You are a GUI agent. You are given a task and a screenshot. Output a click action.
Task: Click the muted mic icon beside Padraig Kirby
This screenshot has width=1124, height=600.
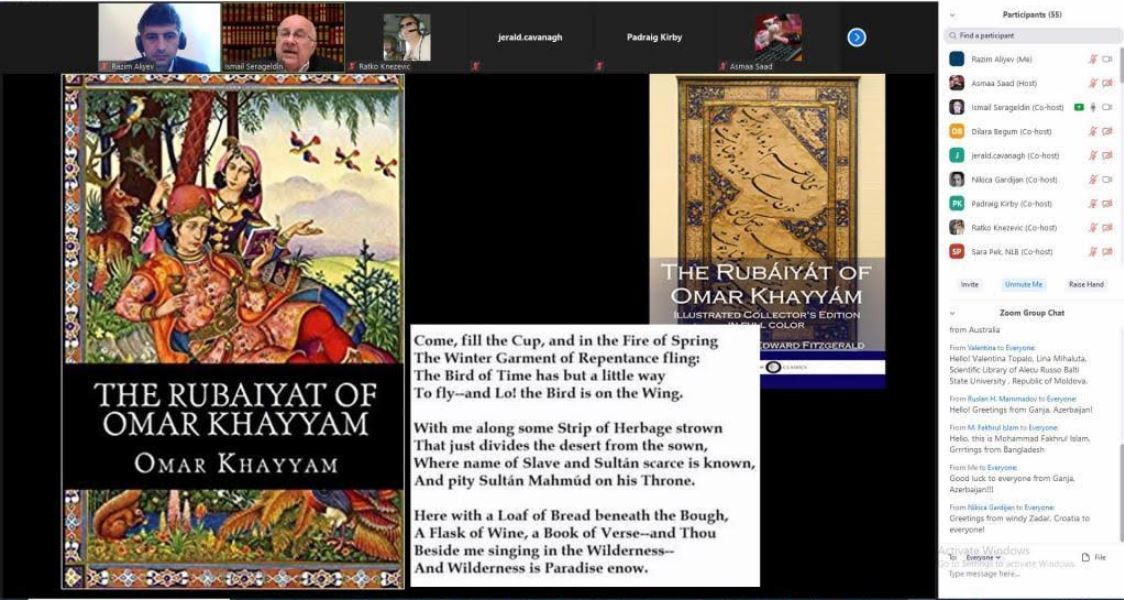(1093, 204)
